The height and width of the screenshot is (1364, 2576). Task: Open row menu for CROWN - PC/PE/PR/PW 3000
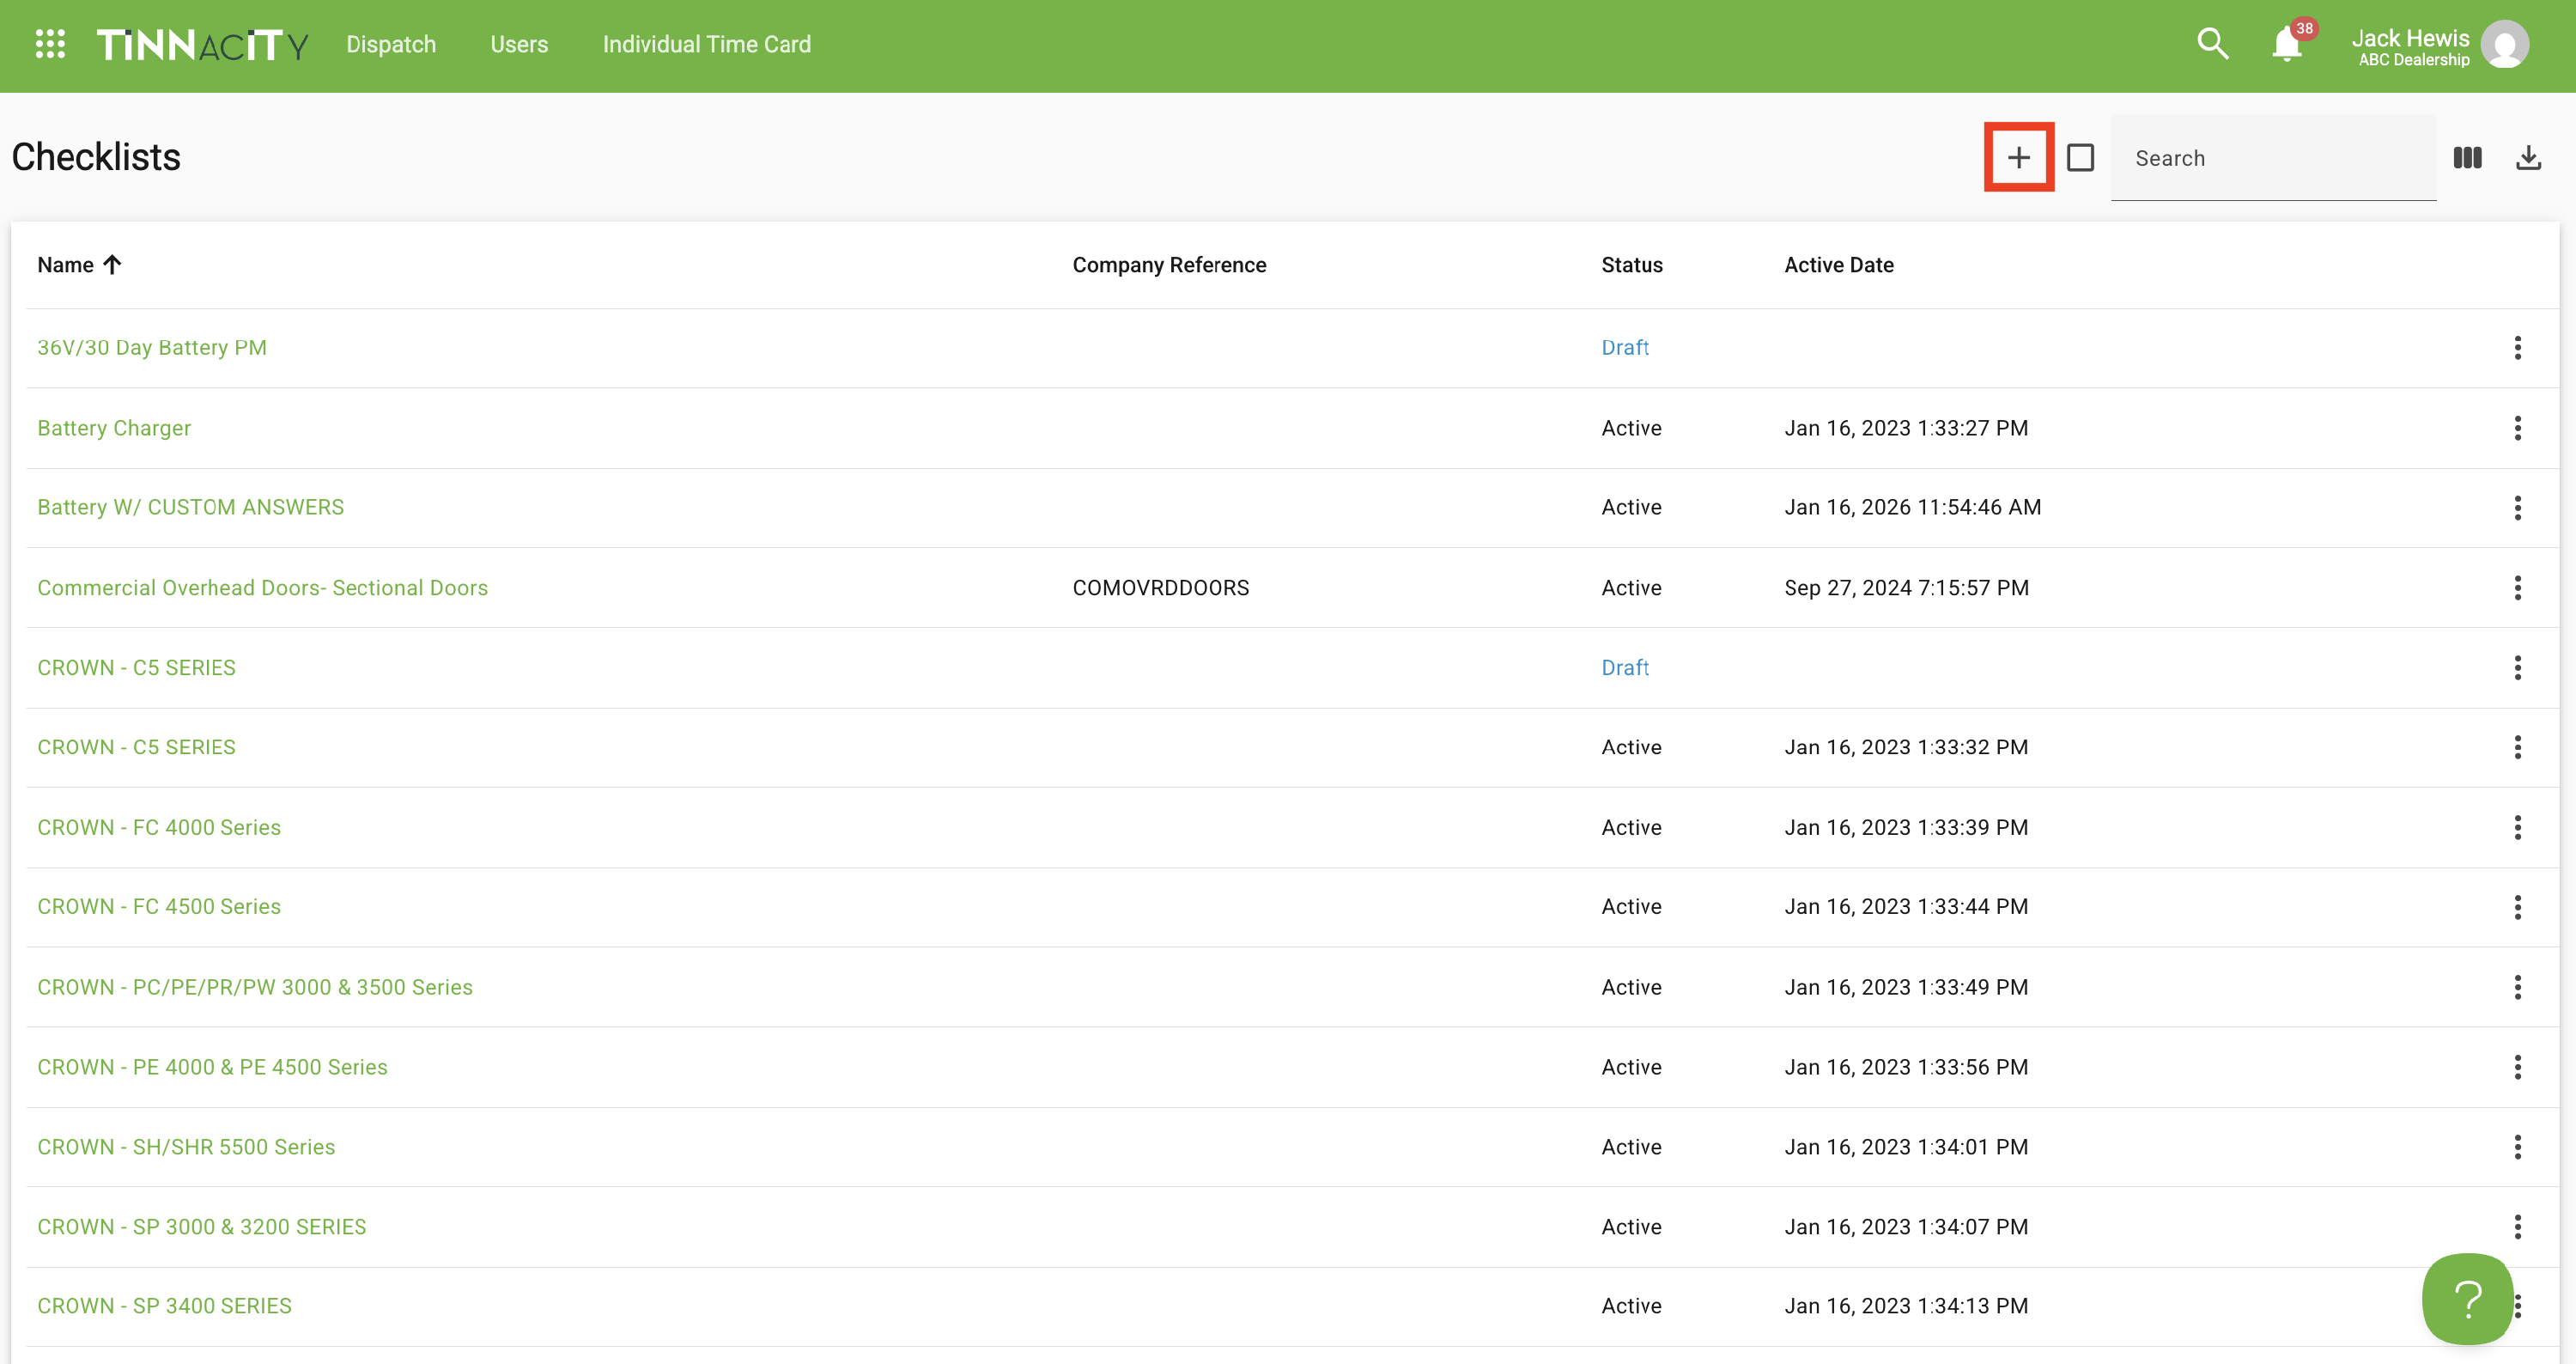point(2517,987)
